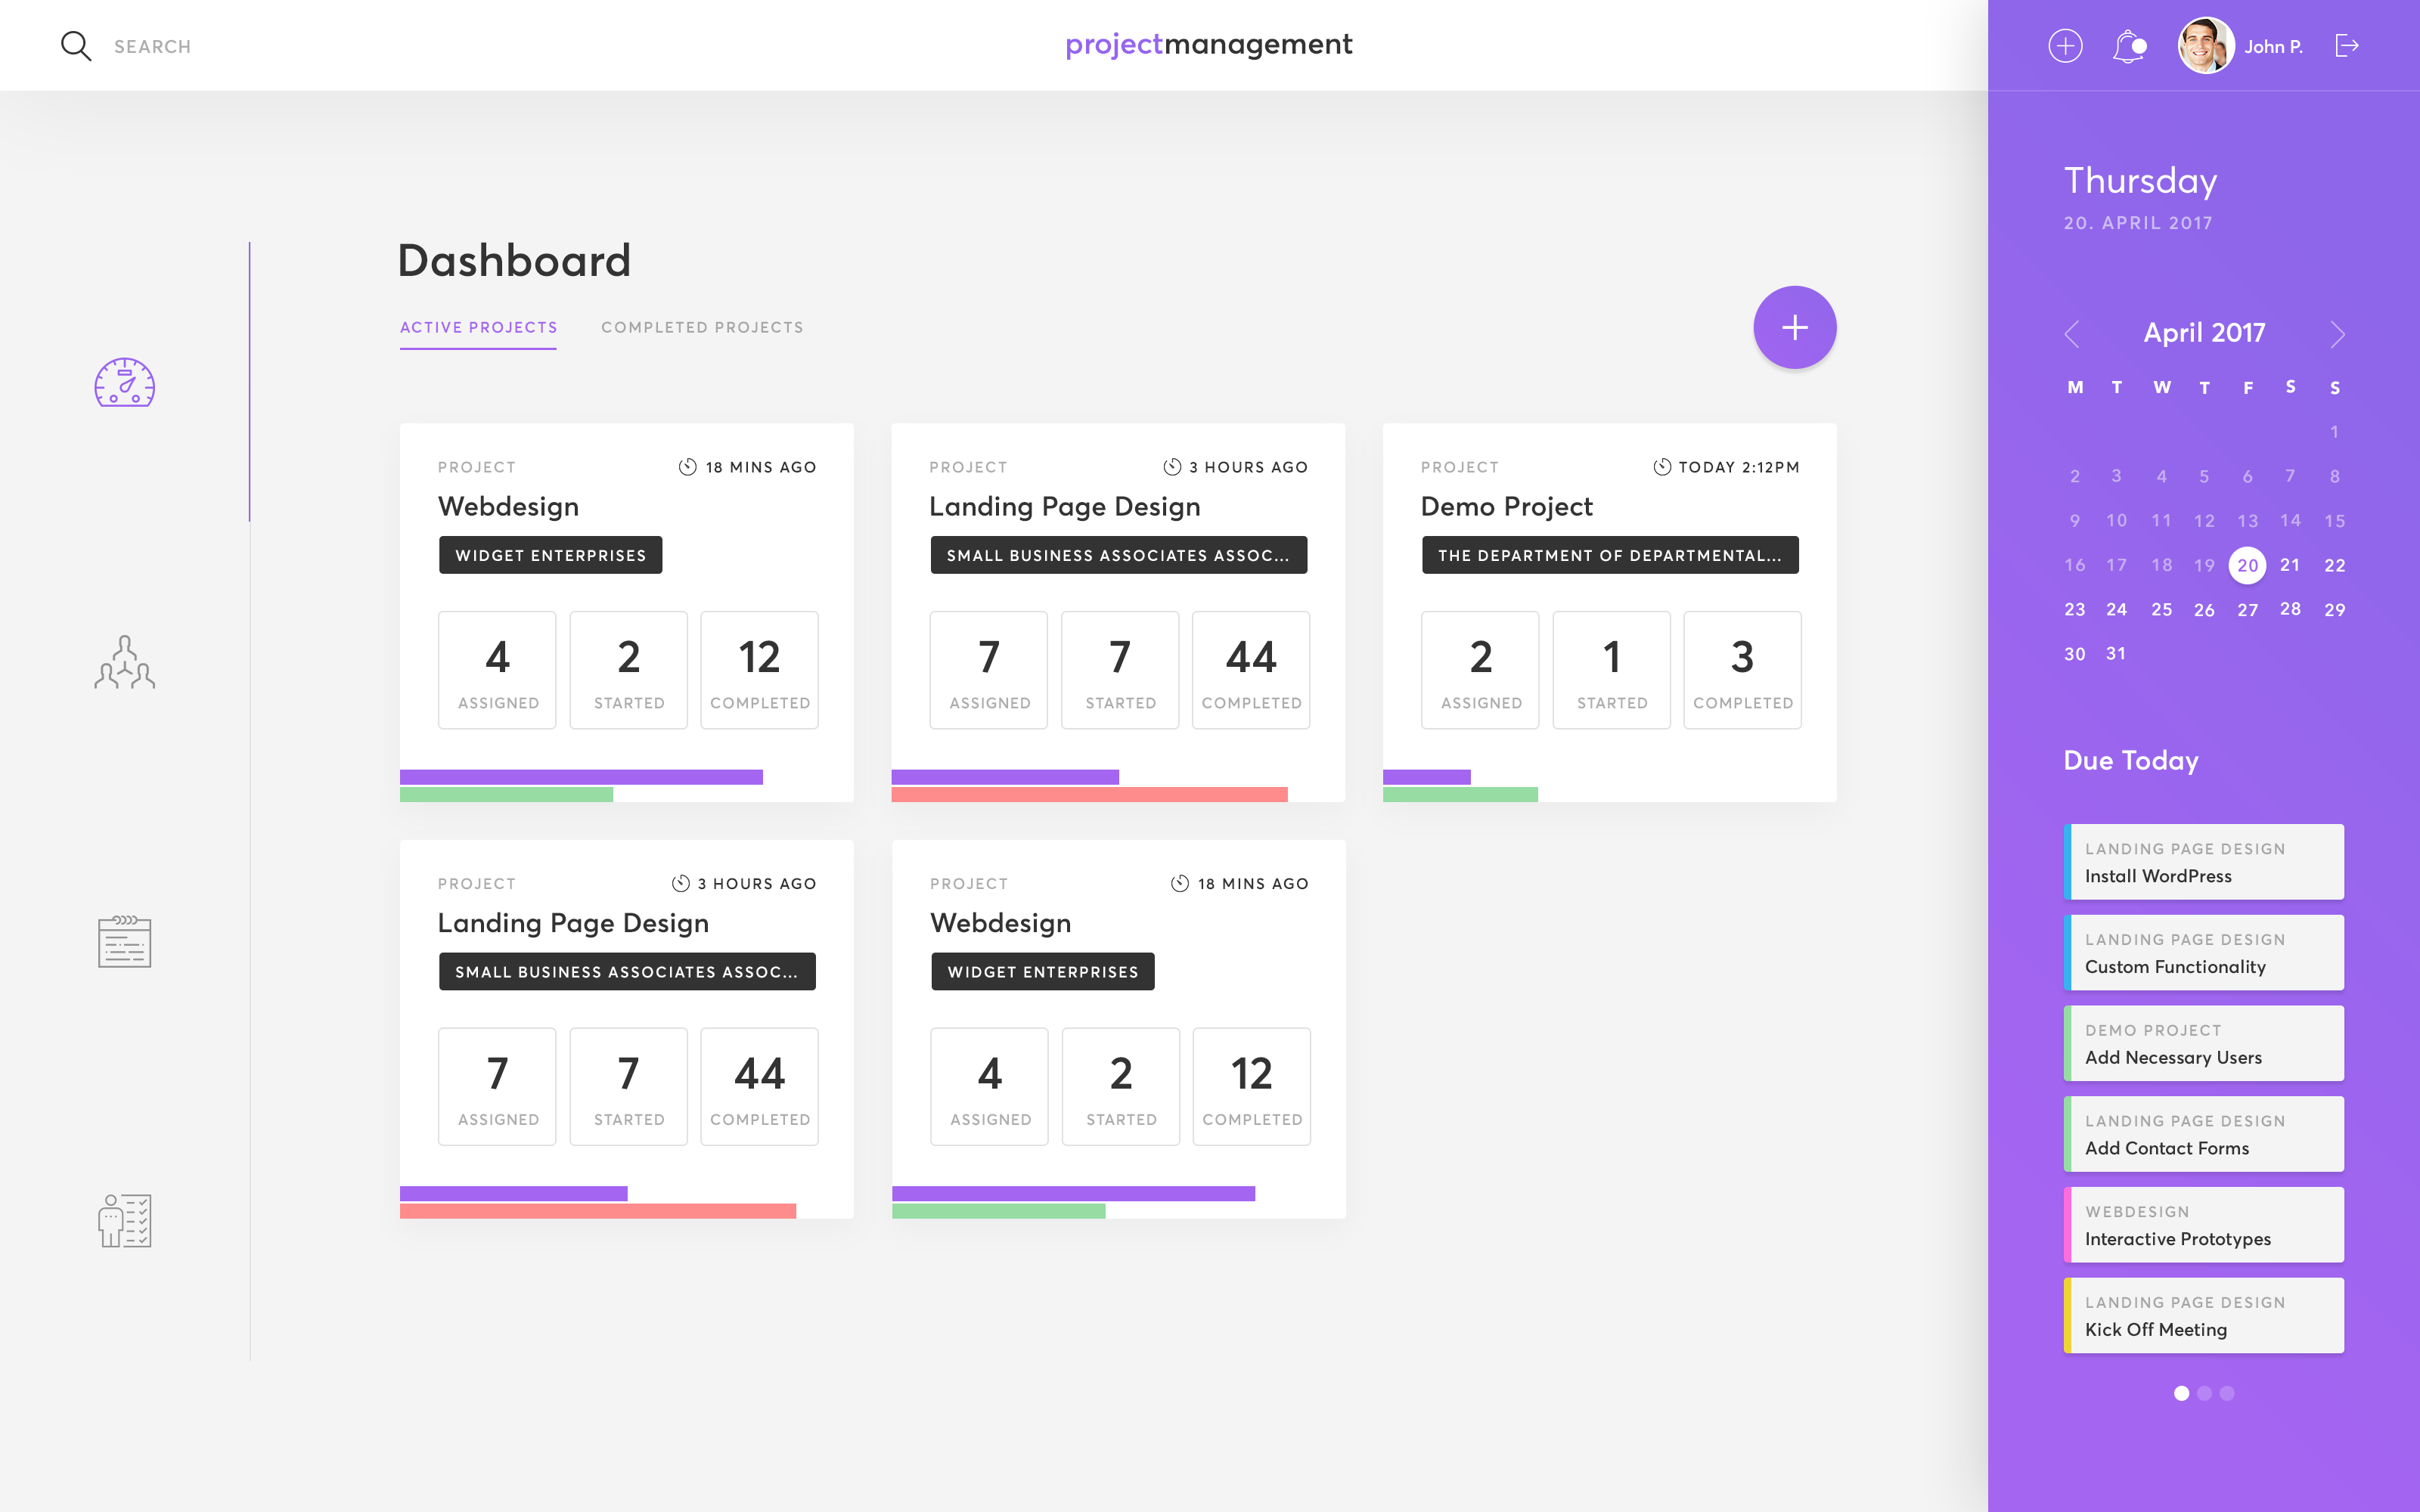Click John P. profile avatar
Image resolution: width=2420 pixels, height=1512 pixels.
coord(2206,46)
